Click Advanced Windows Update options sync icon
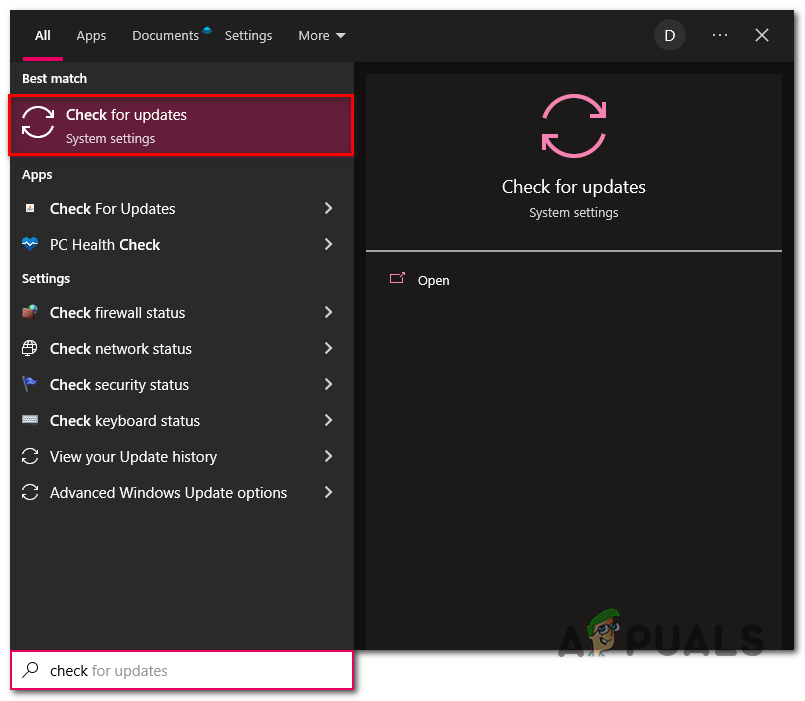Screen dimensions: 805x701 [x=30, y=492]
